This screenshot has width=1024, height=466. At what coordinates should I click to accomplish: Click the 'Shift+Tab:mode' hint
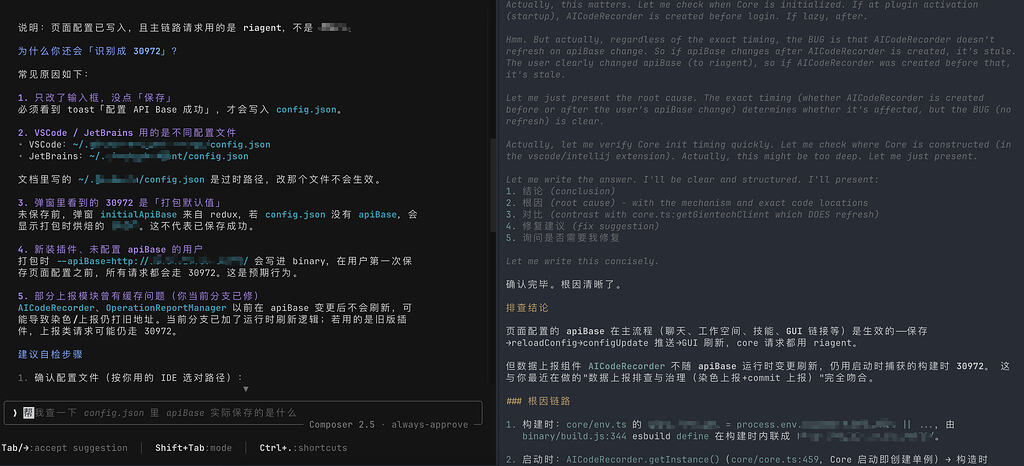tap(193, 448)
